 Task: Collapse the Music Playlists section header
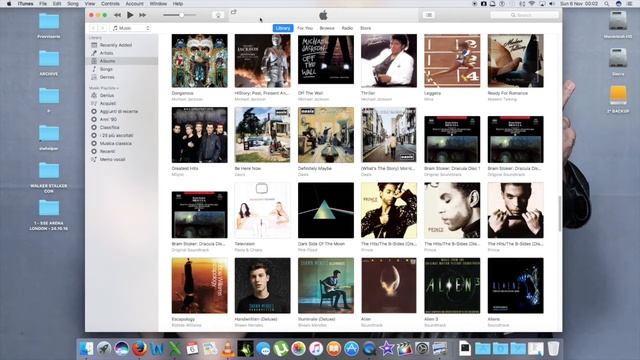104,88
